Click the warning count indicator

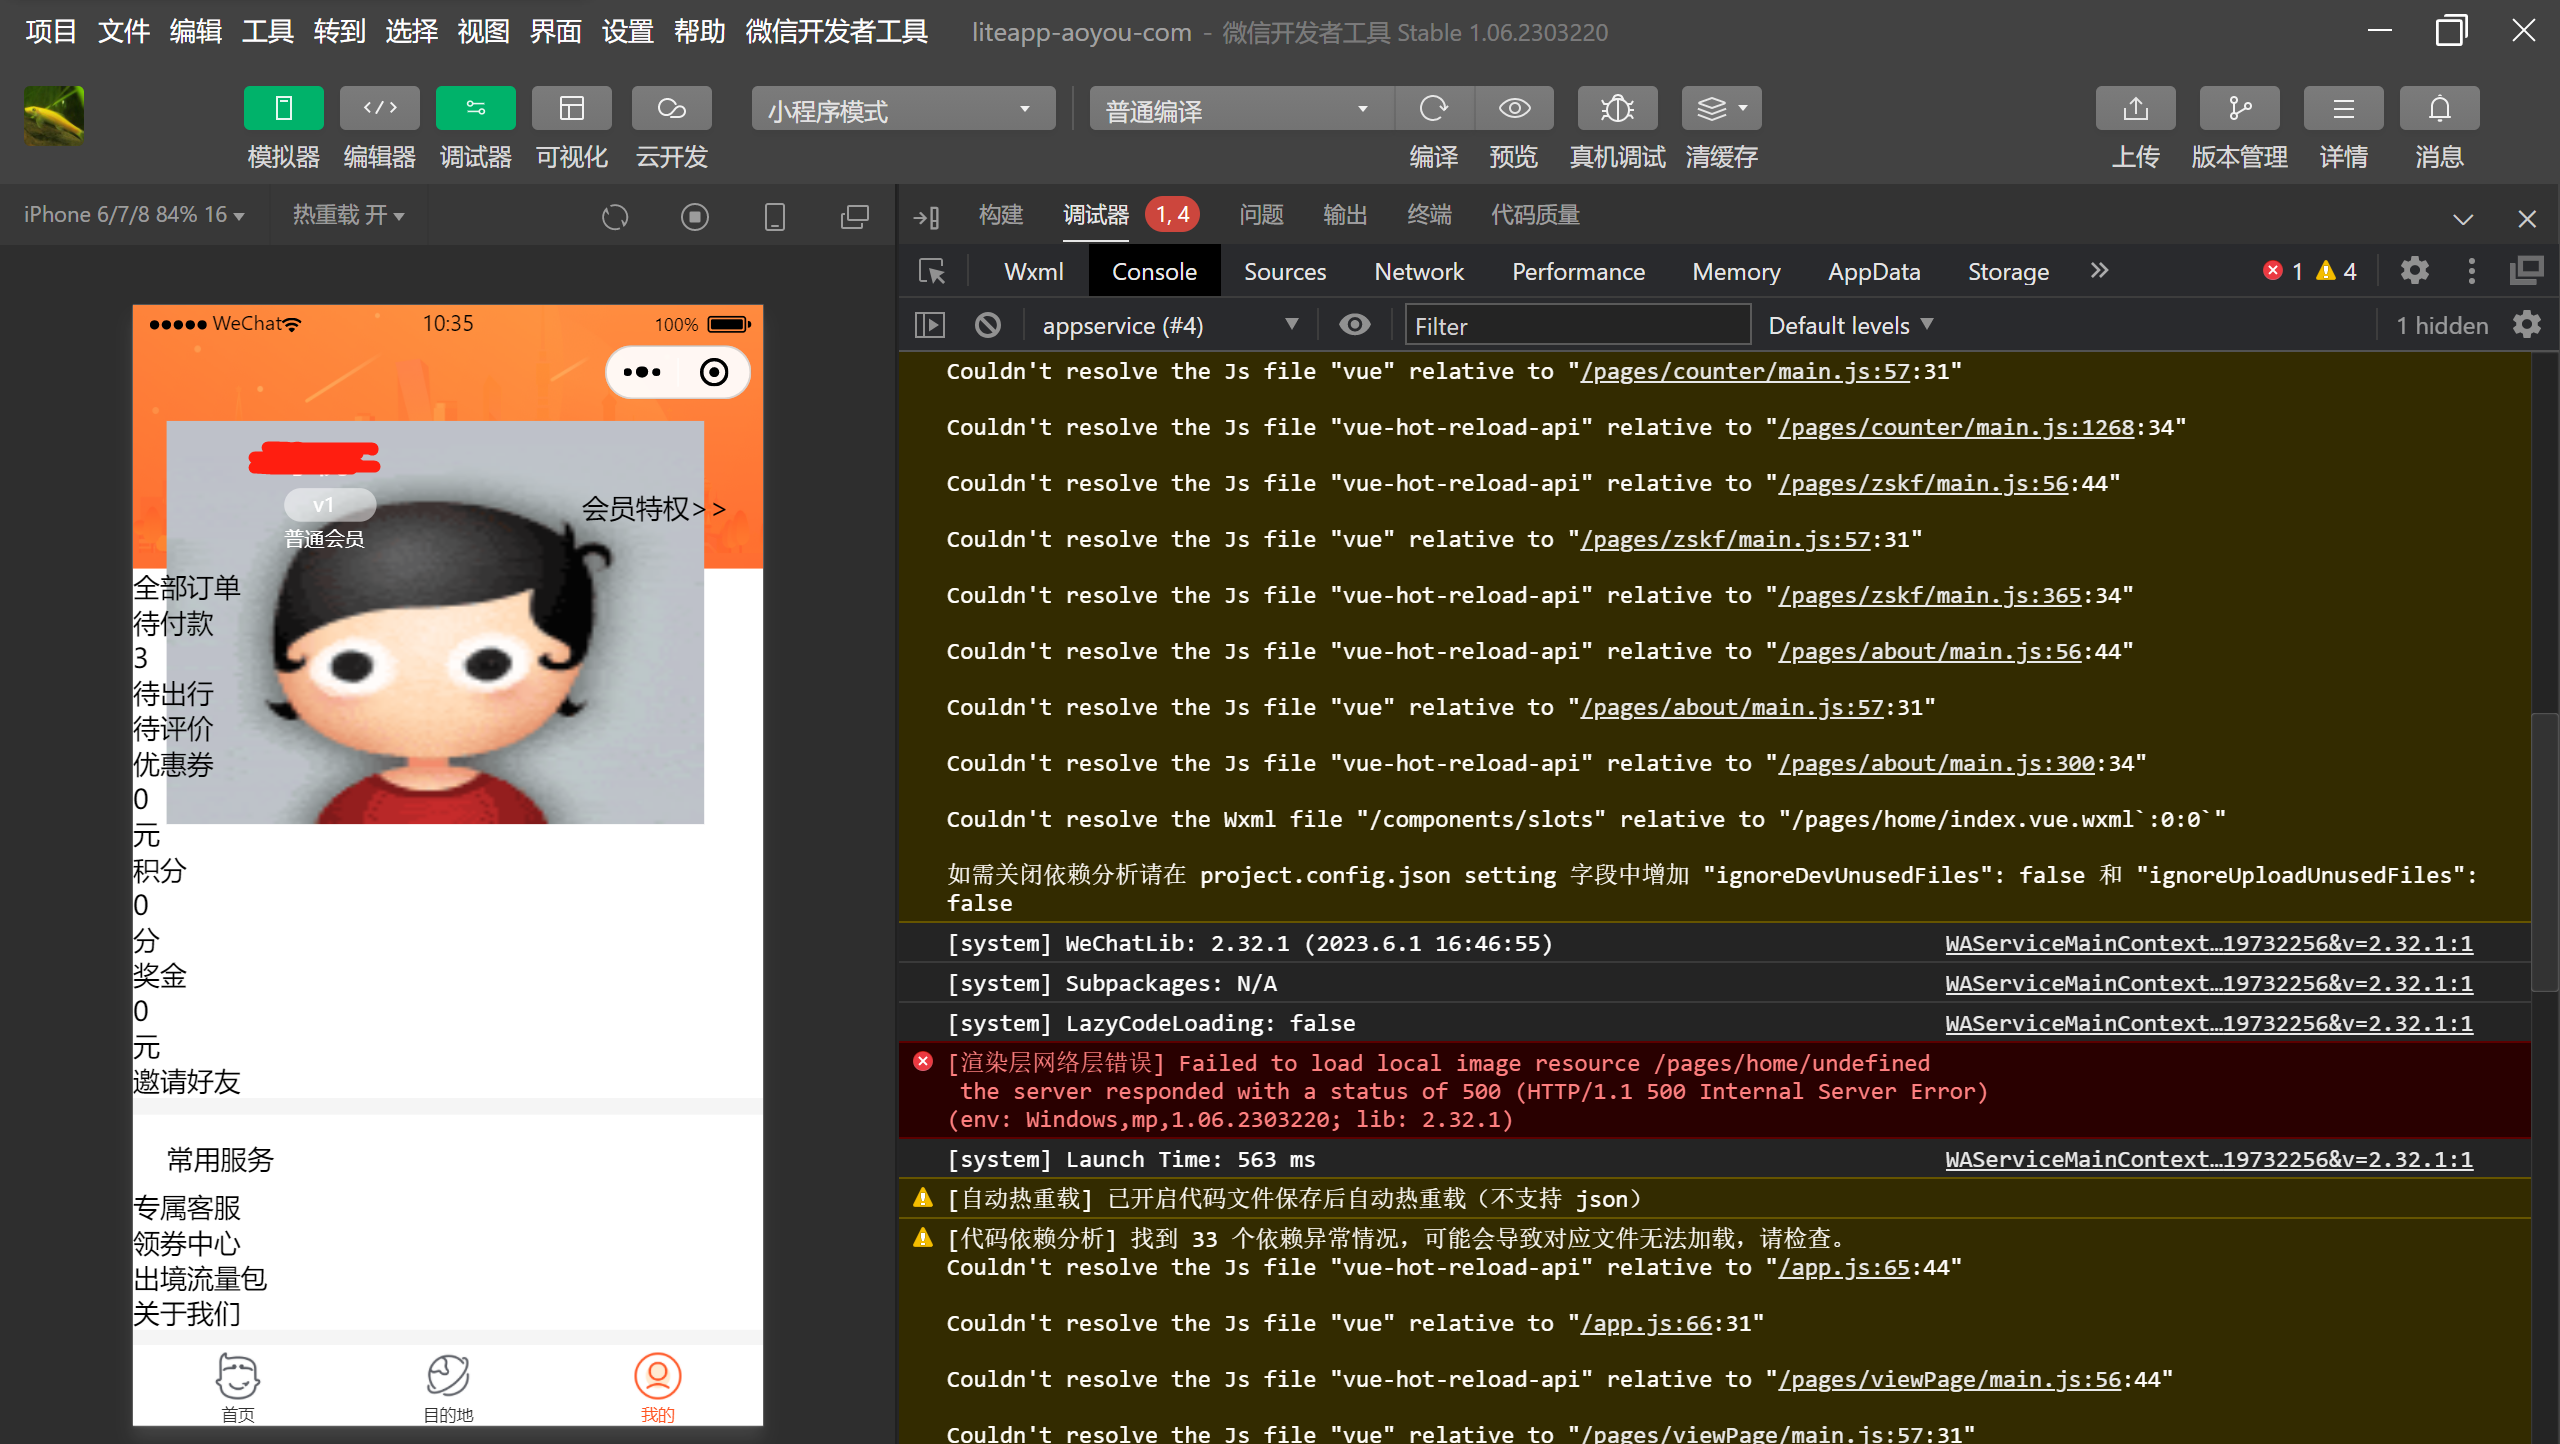pos(2337,271)
